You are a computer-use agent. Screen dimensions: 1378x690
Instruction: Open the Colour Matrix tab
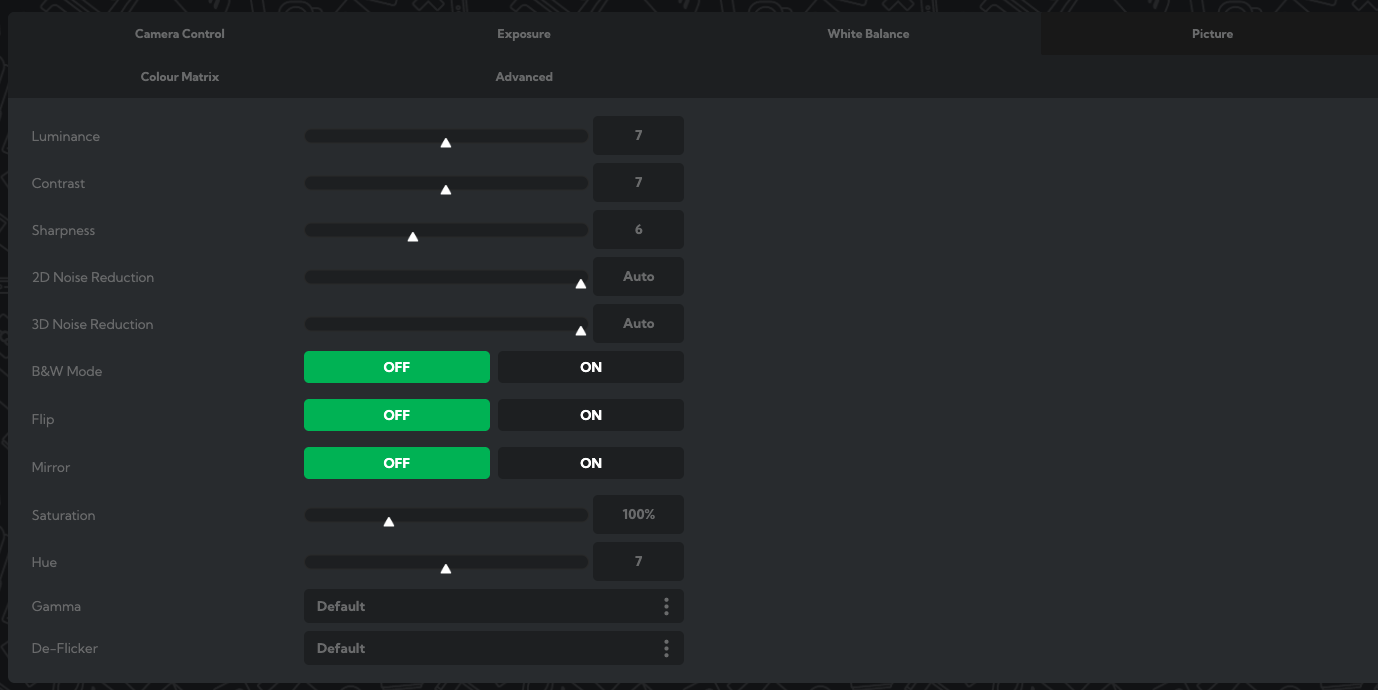tap(180, 77)
